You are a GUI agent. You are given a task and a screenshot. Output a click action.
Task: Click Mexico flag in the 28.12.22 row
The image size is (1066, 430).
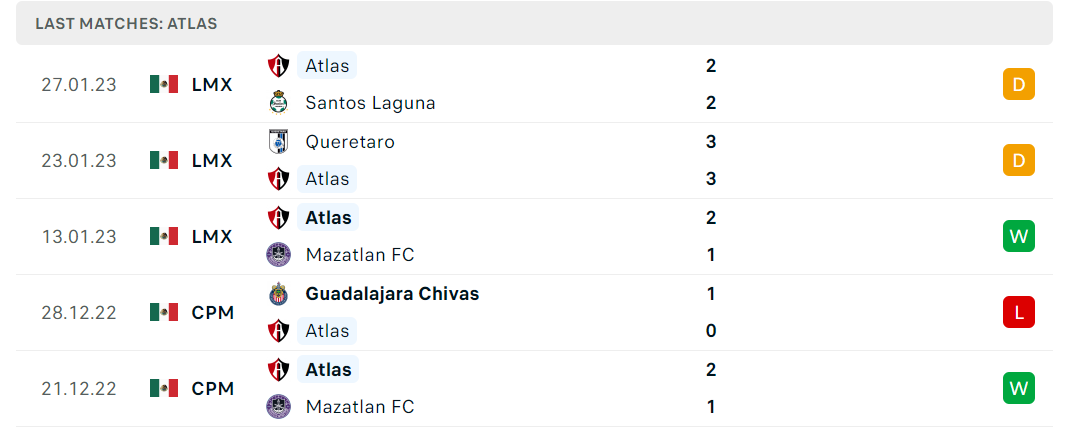(x=164, y=313)
